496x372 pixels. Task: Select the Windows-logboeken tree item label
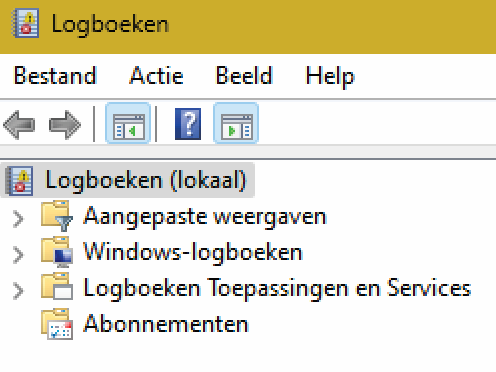[x=193, y=252]
